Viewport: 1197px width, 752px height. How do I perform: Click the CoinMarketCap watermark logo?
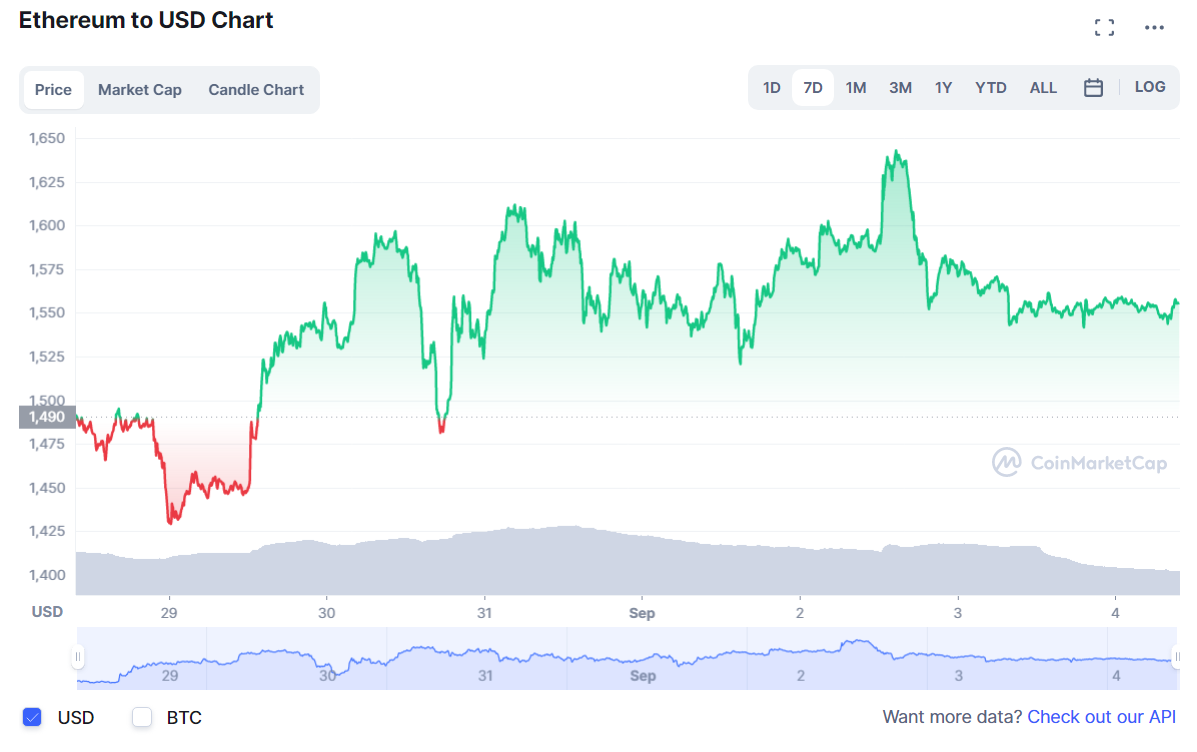[x=1079, y=463]
